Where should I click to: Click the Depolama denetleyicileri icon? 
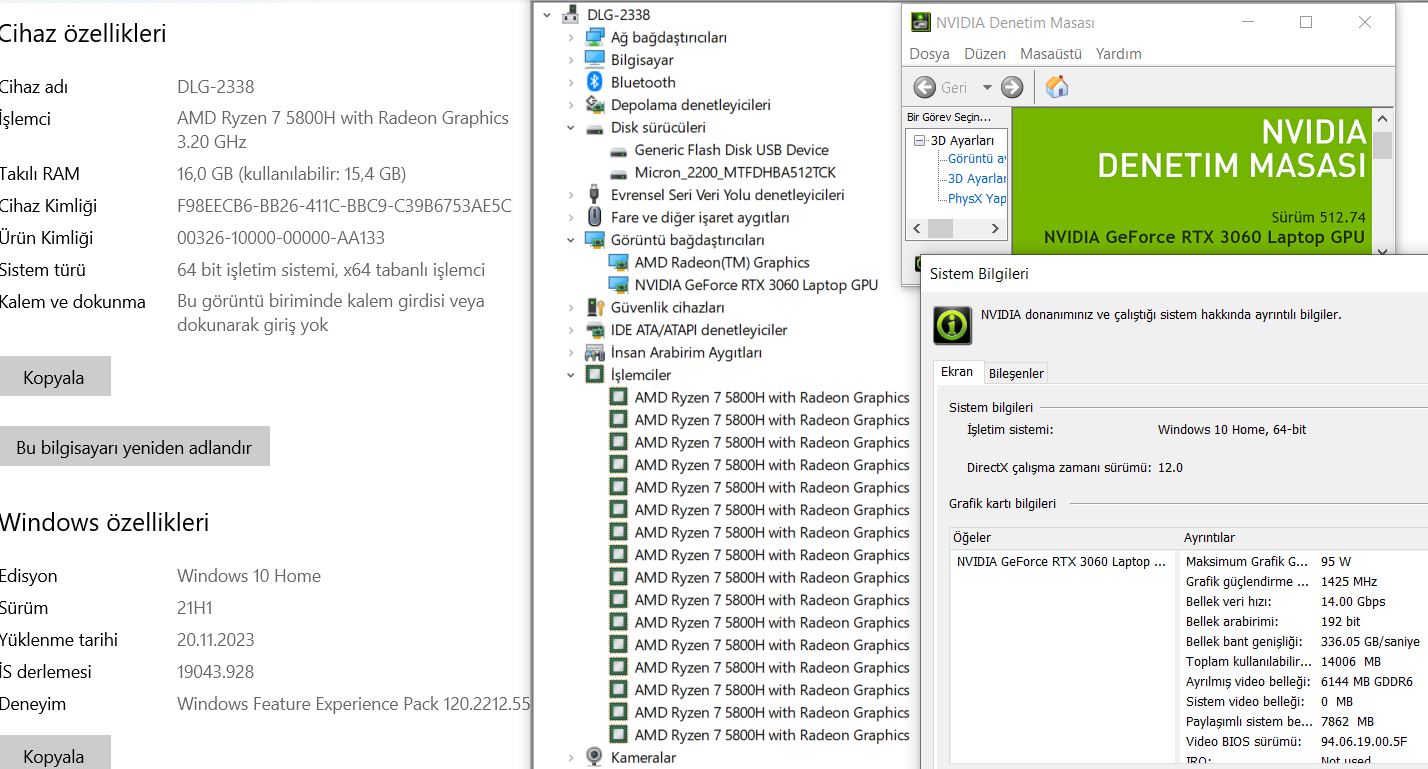(595, 105)
